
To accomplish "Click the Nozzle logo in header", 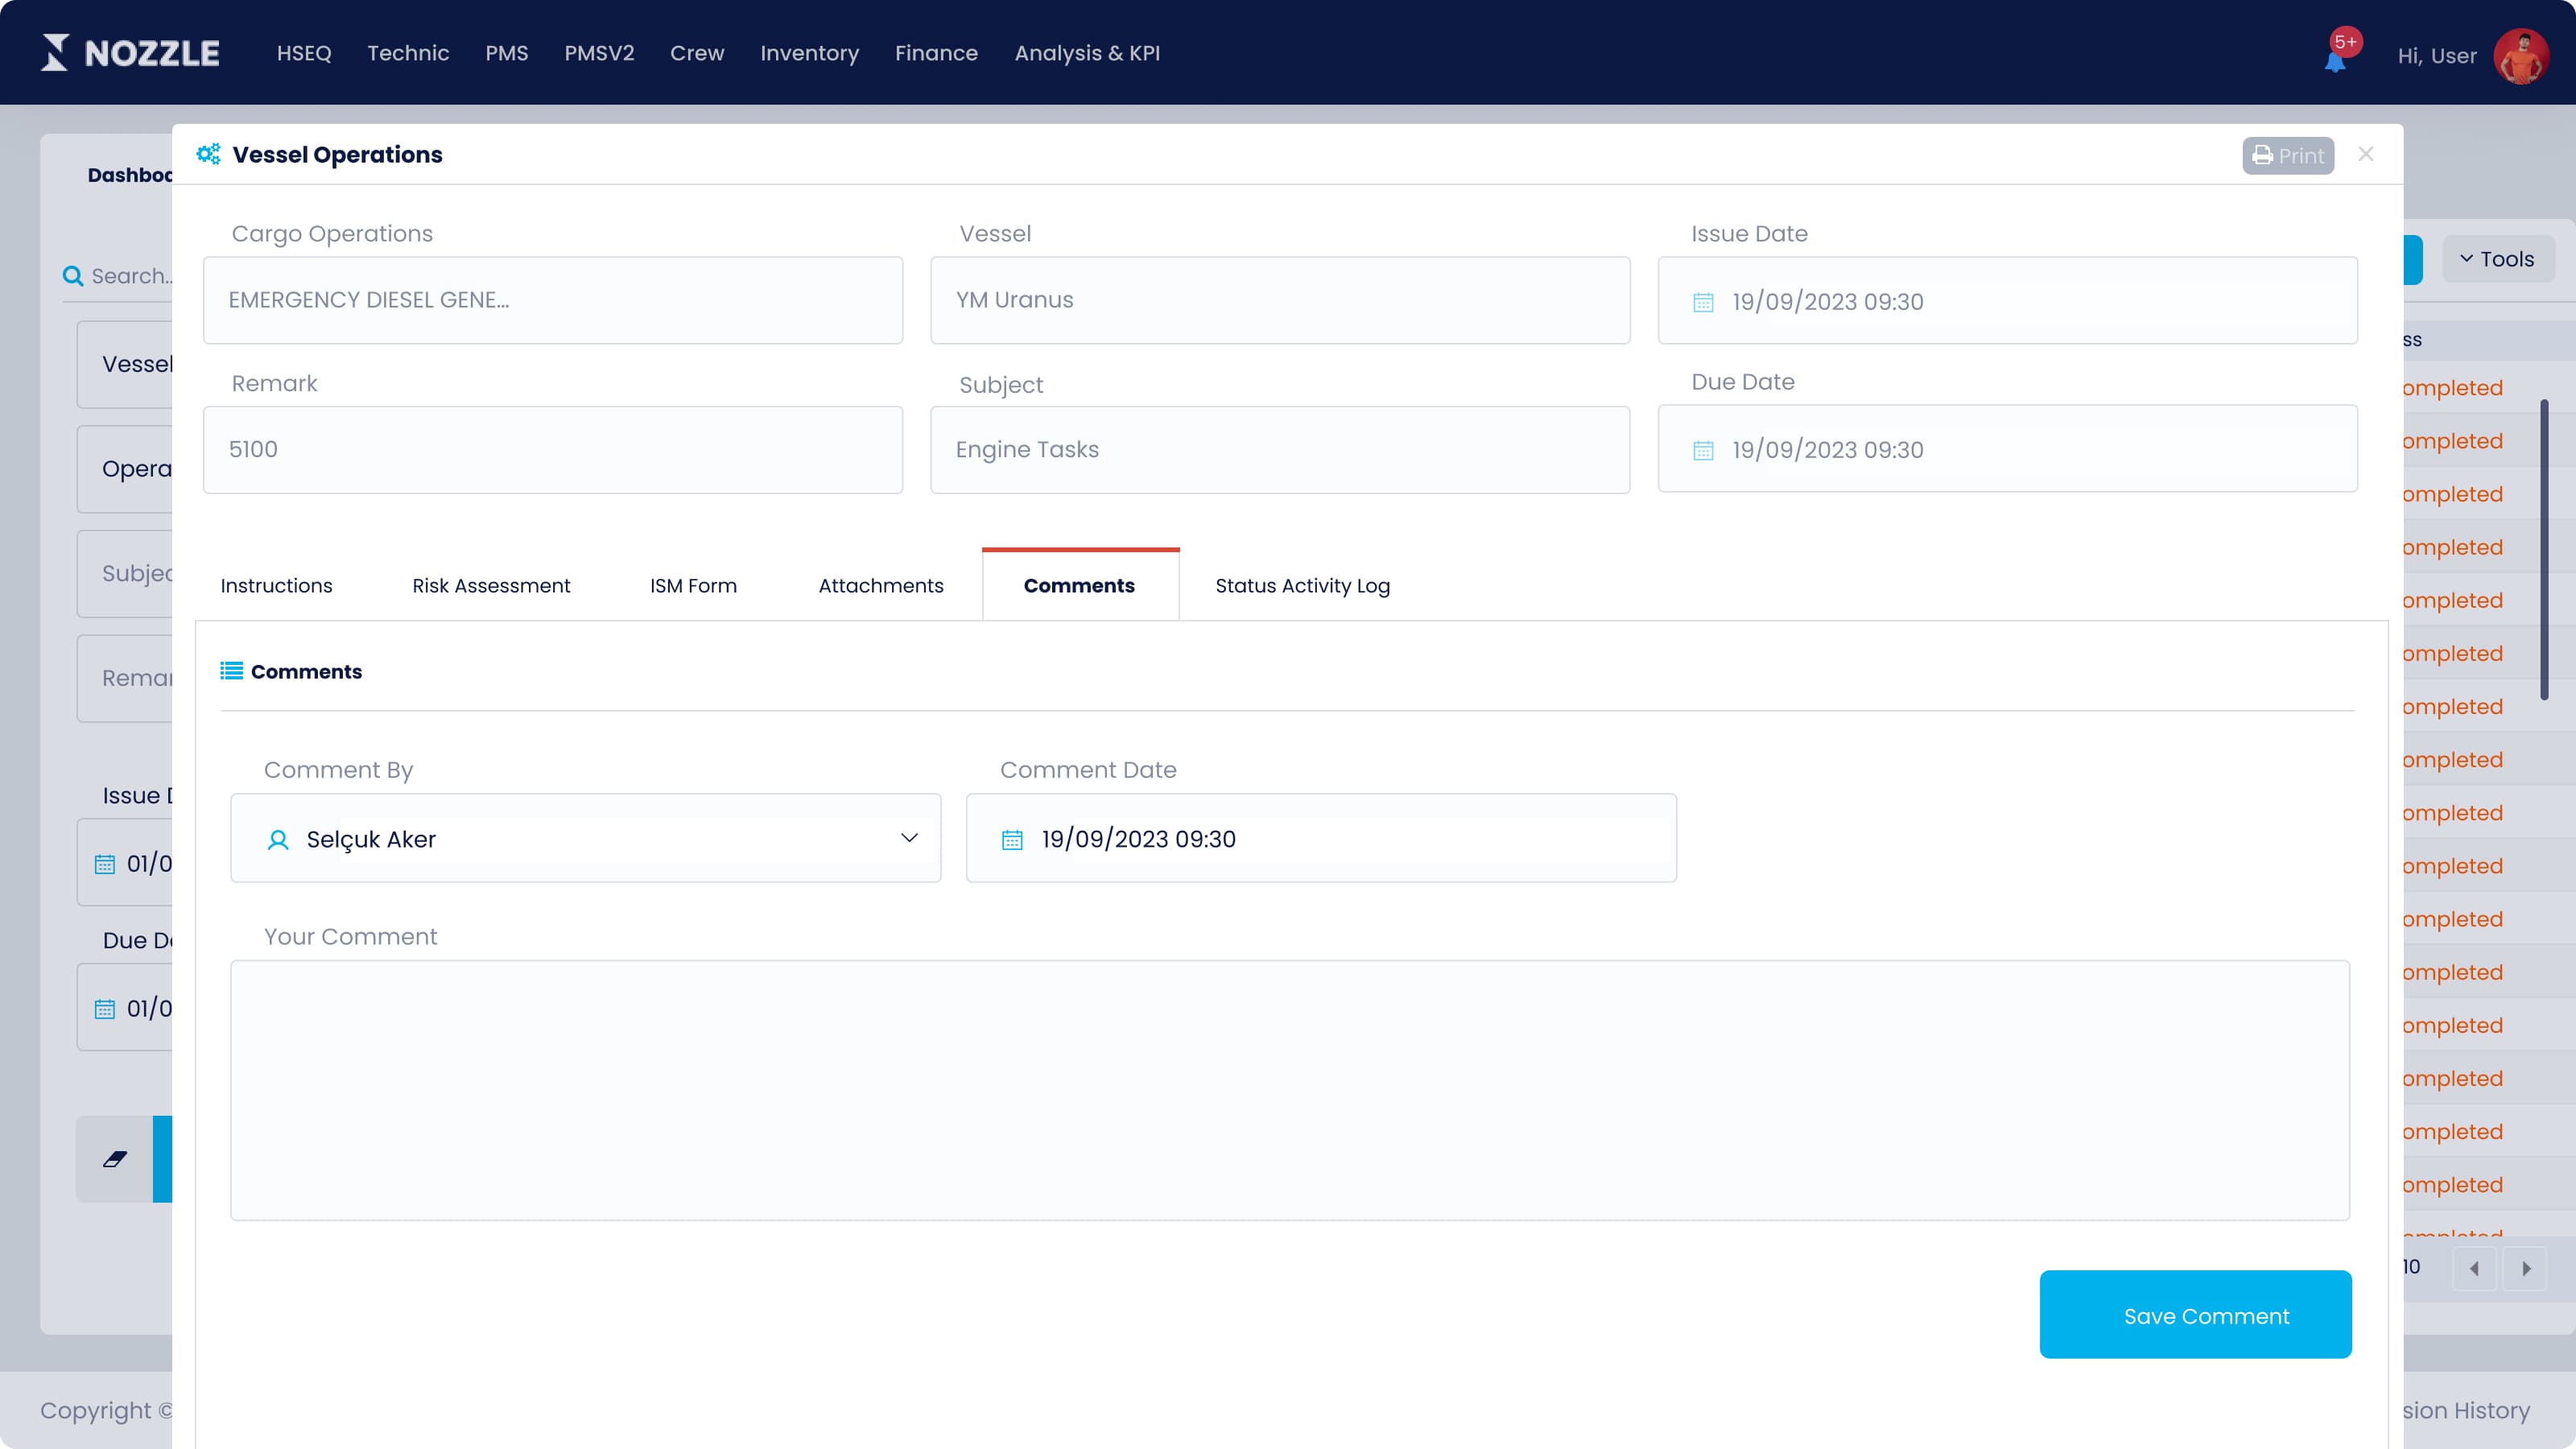I will pos(130,52).
